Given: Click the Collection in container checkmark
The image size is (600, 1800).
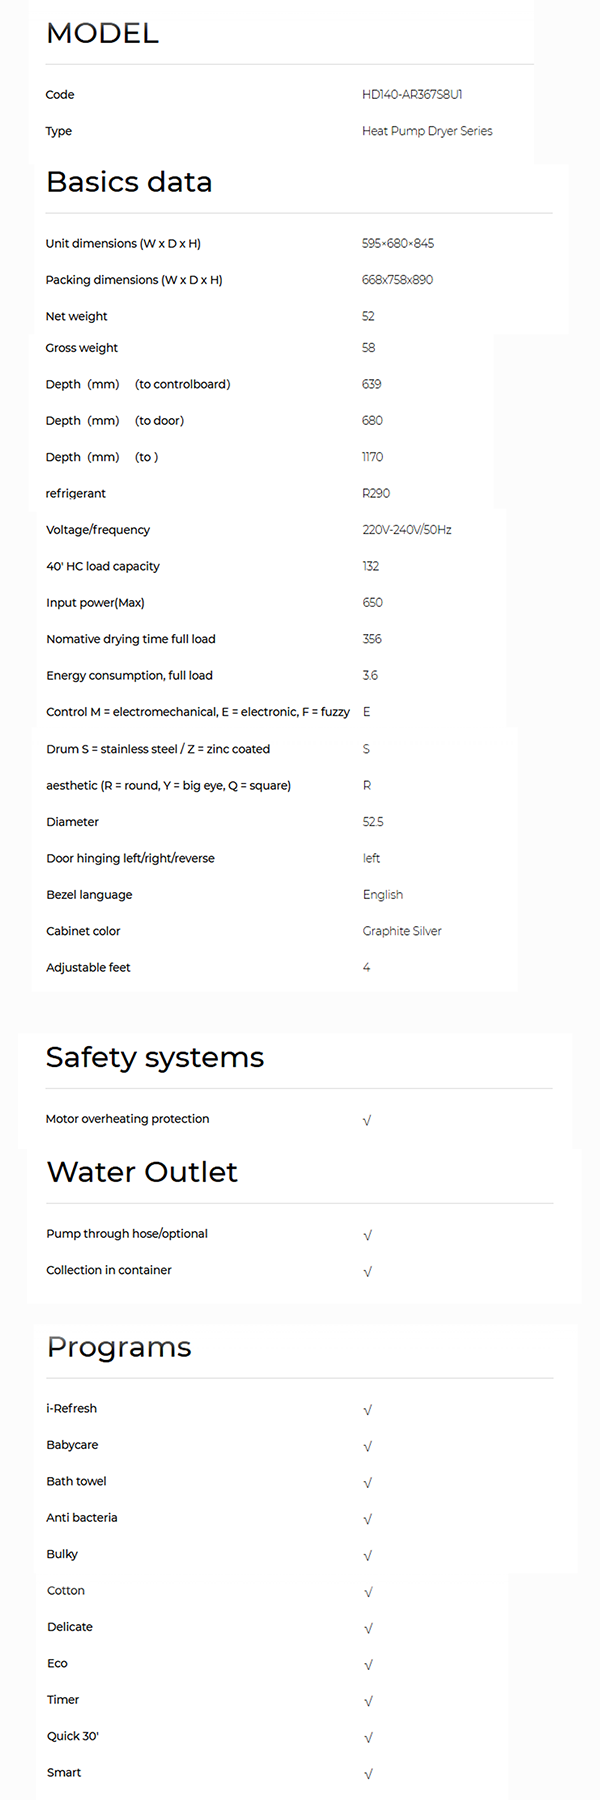Looking at the screenshot, I should click(x=367, y=1272).
